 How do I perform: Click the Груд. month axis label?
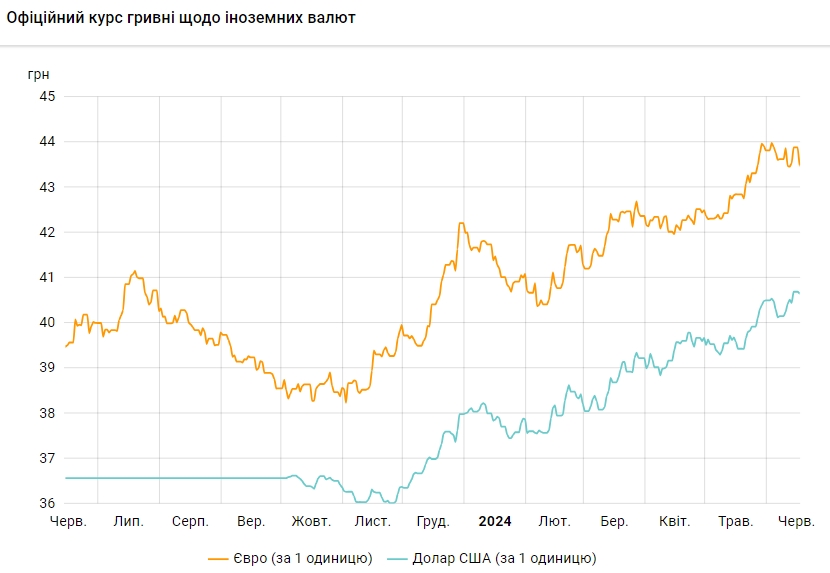coord(433,522)
